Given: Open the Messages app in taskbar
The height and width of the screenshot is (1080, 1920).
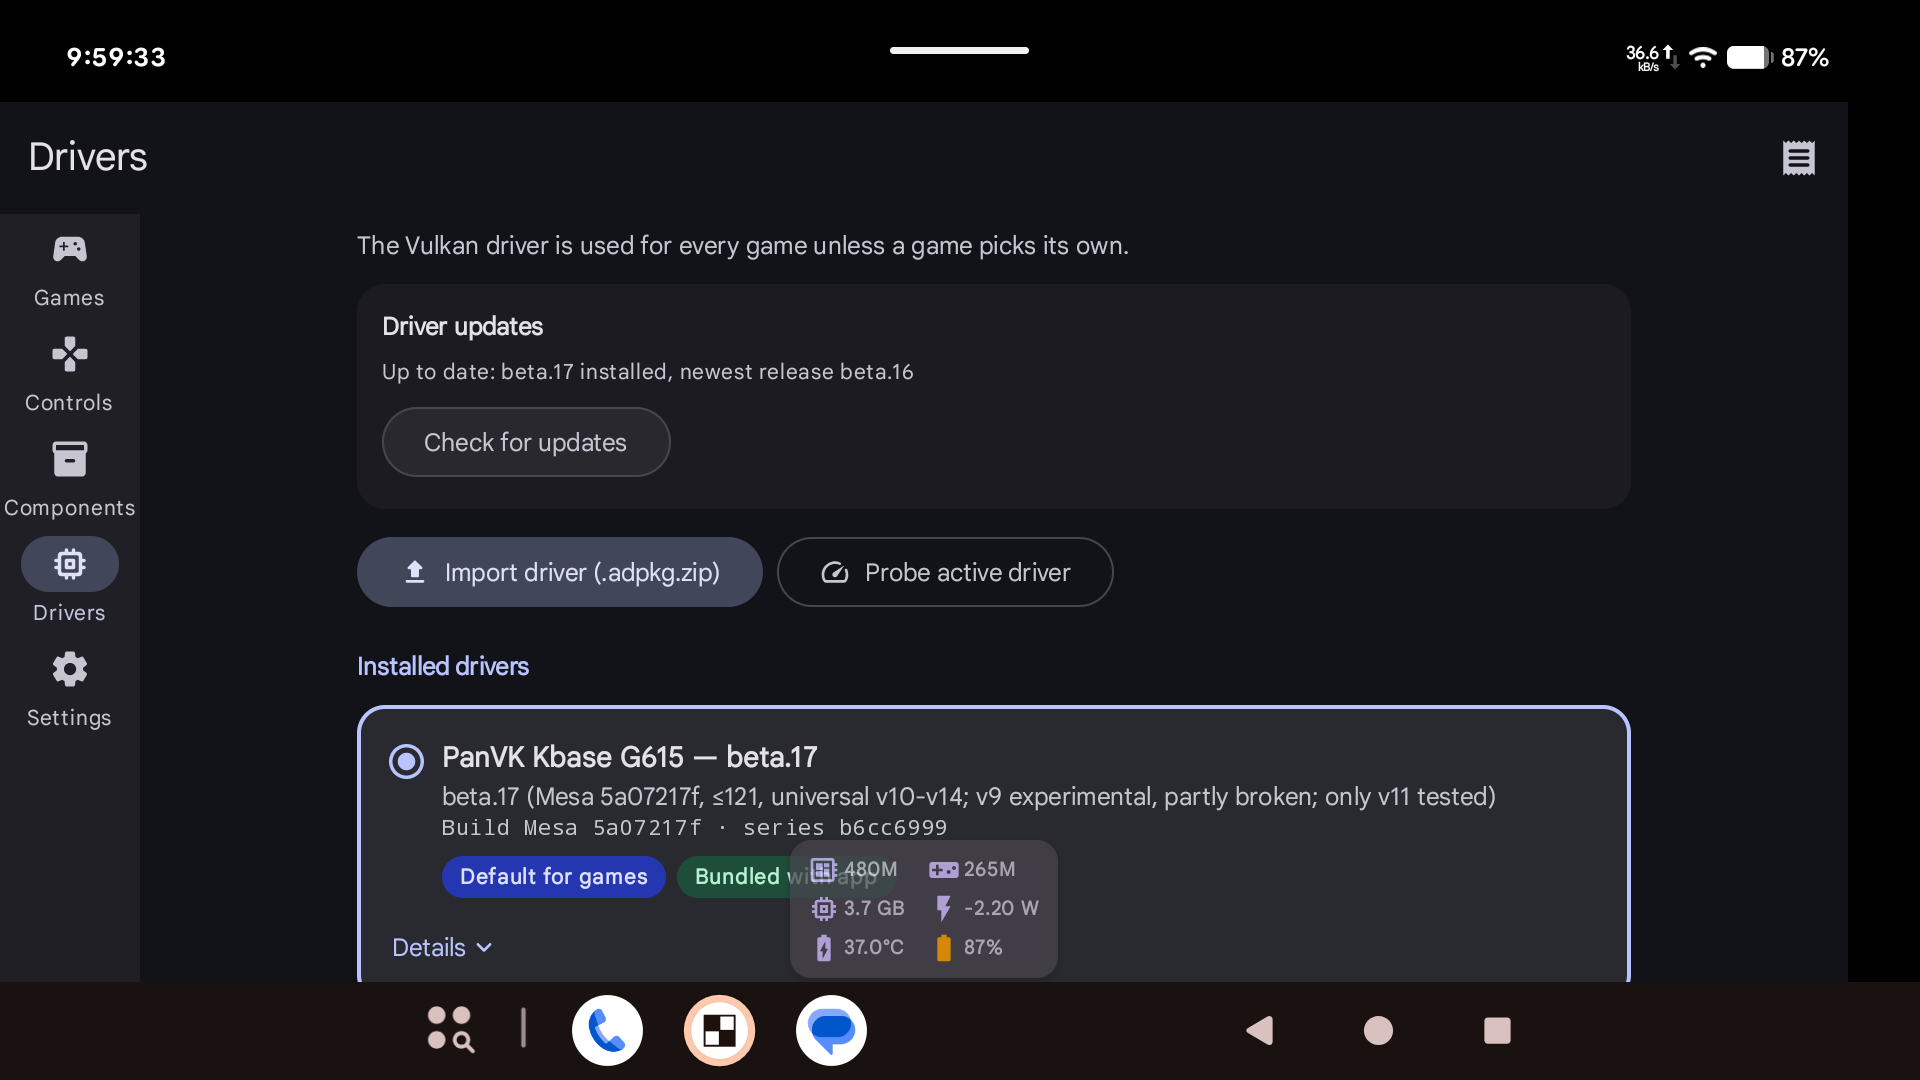Looking at the screenshot, I should 831,1030.
